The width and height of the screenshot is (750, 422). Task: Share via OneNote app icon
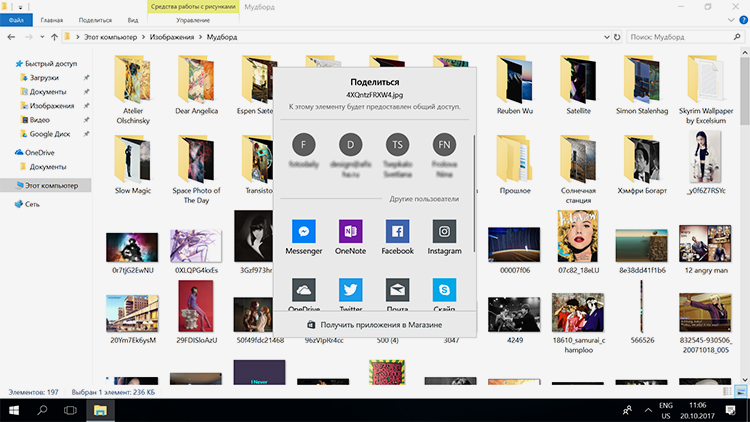click(x=351, y=231)
